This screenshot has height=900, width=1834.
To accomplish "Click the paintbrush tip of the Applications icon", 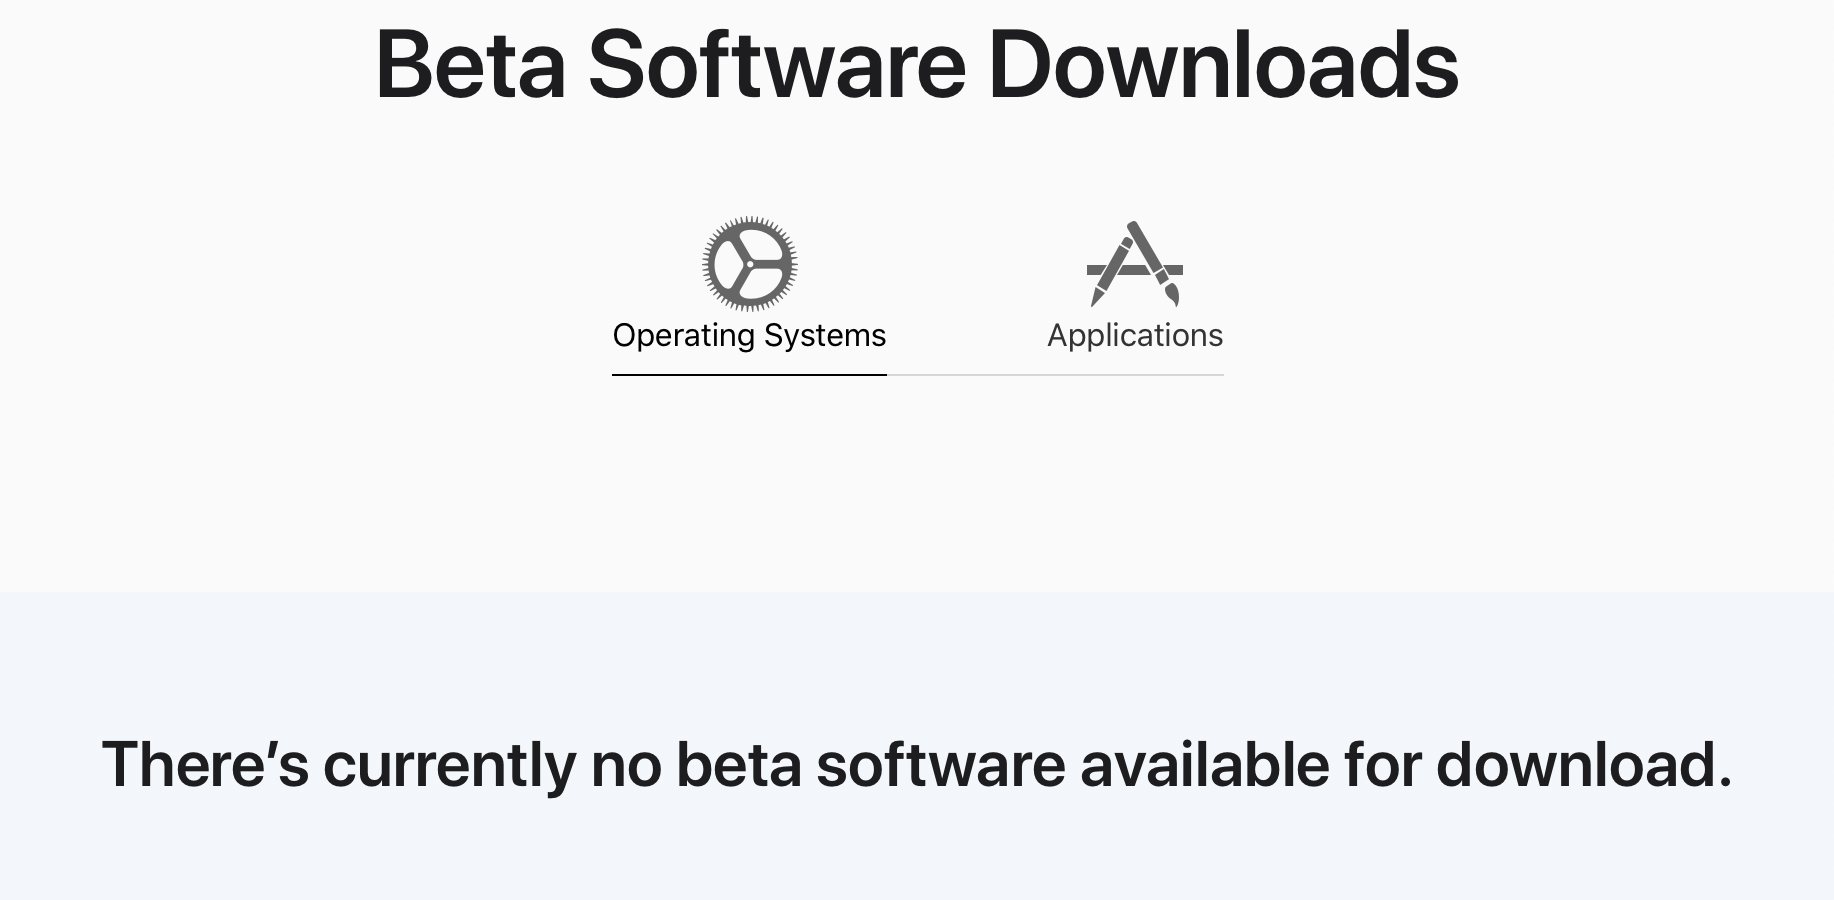I will click(1173, 296).
